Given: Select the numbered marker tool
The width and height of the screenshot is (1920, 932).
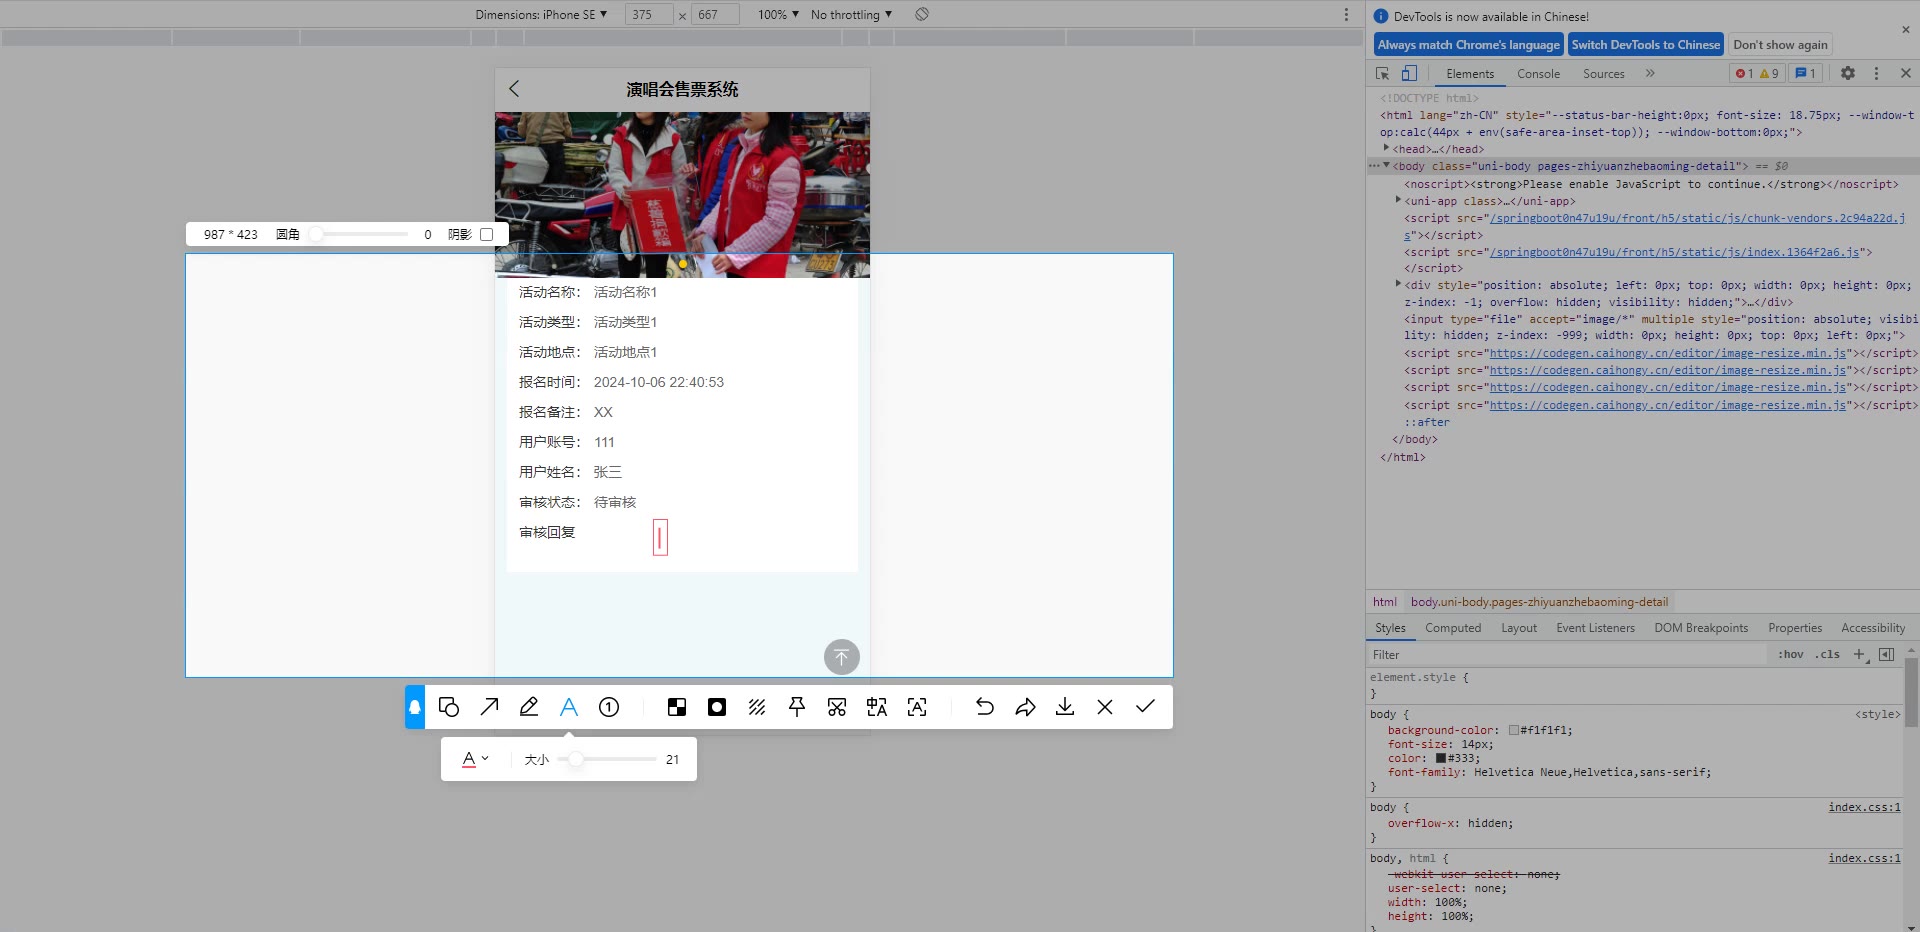Looking at the screenshot, I should (x=609, y=707).
